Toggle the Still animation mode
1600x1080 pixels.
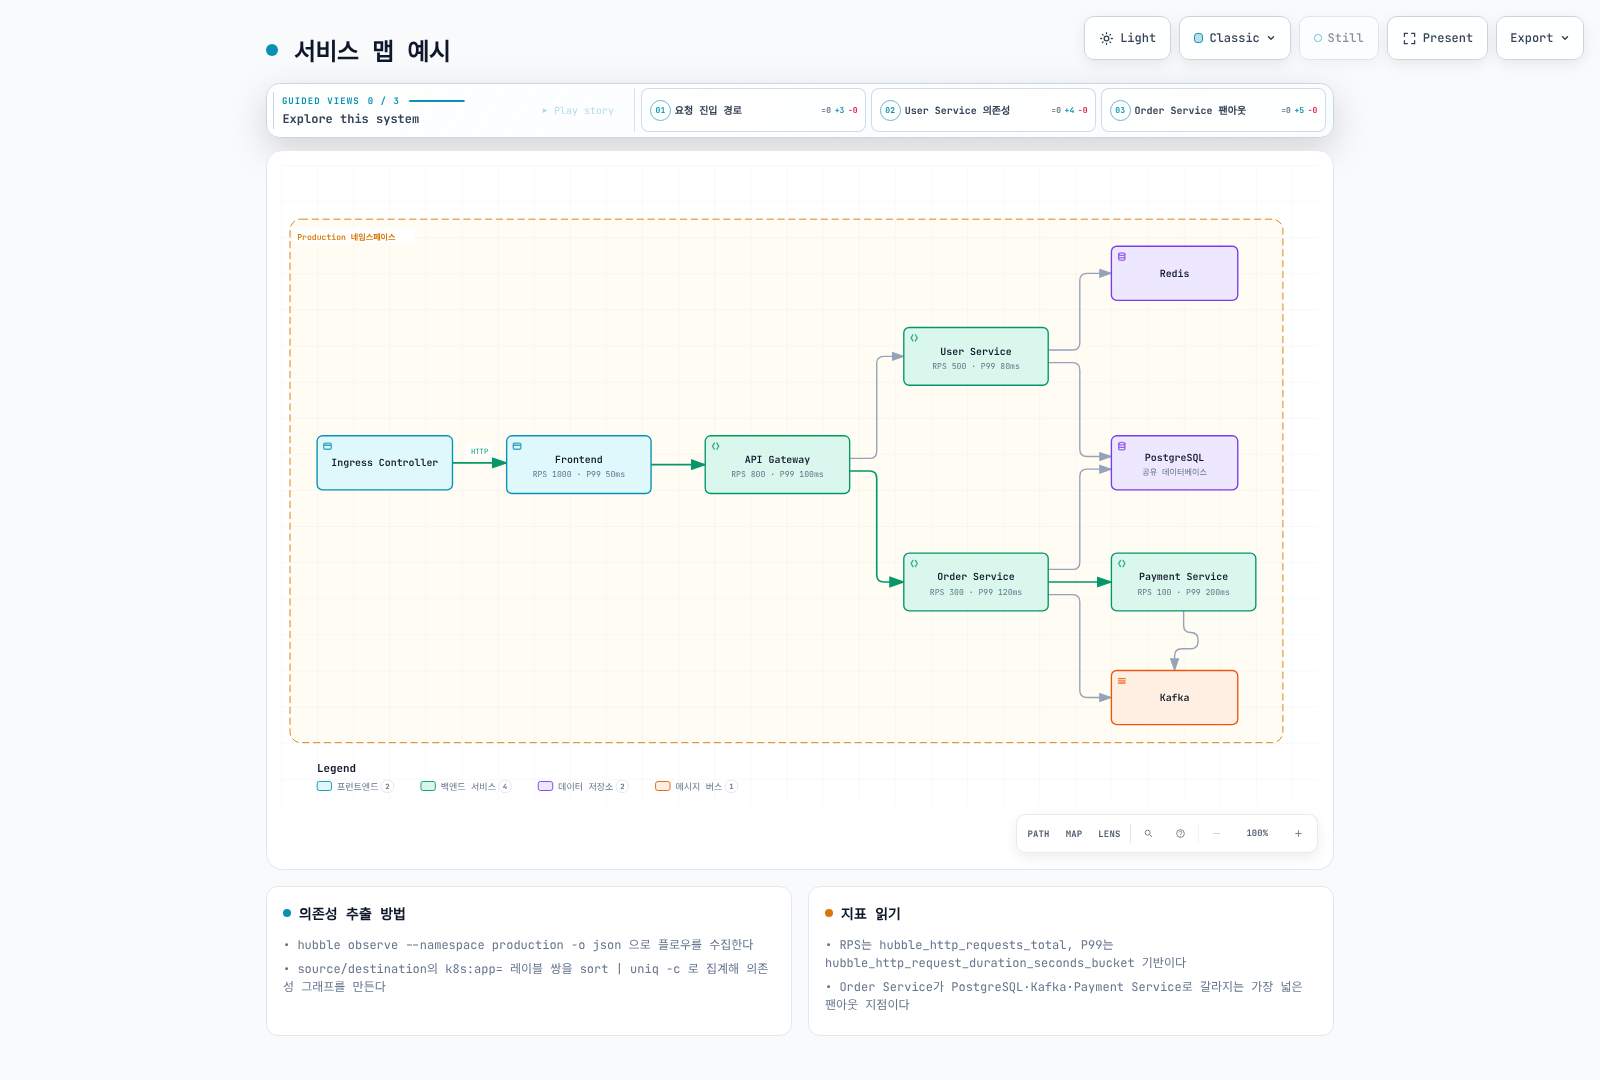1338,38
